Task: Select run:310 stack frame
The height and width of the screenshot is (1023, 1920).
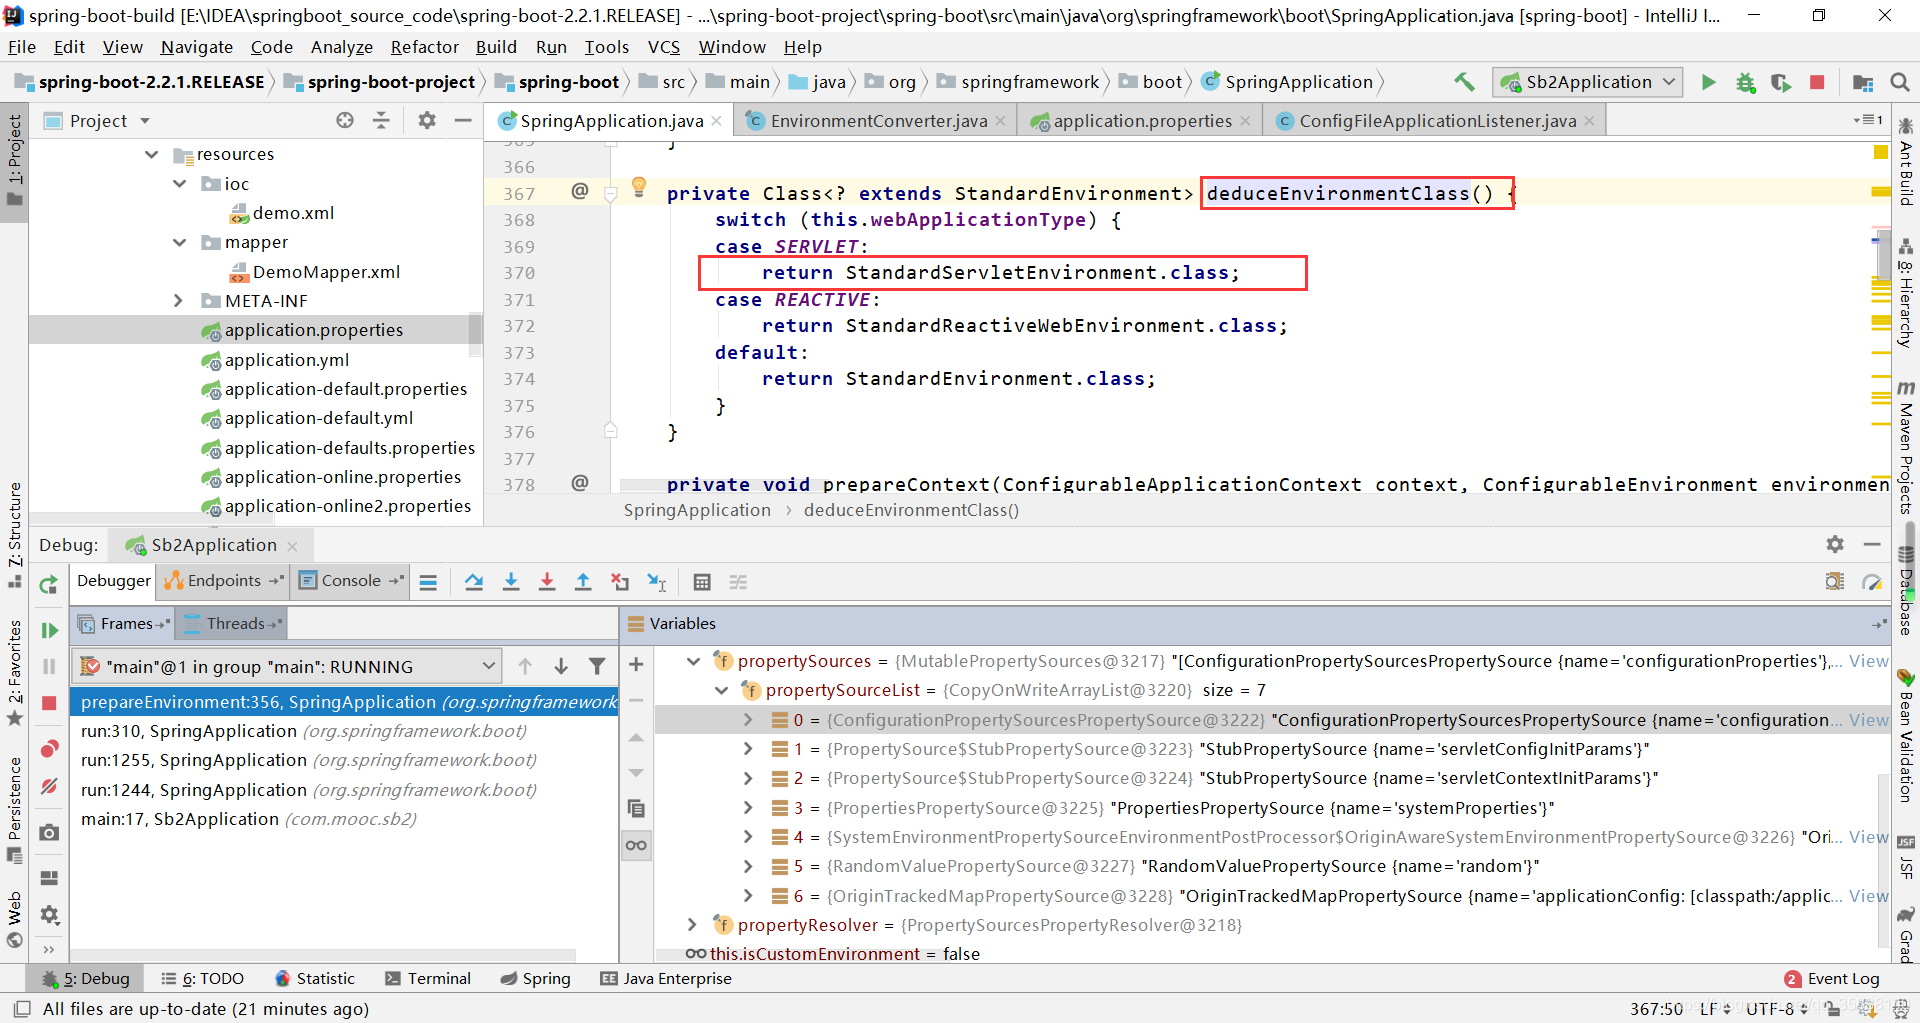Action: pyautogui.click(x=344, y=731)
